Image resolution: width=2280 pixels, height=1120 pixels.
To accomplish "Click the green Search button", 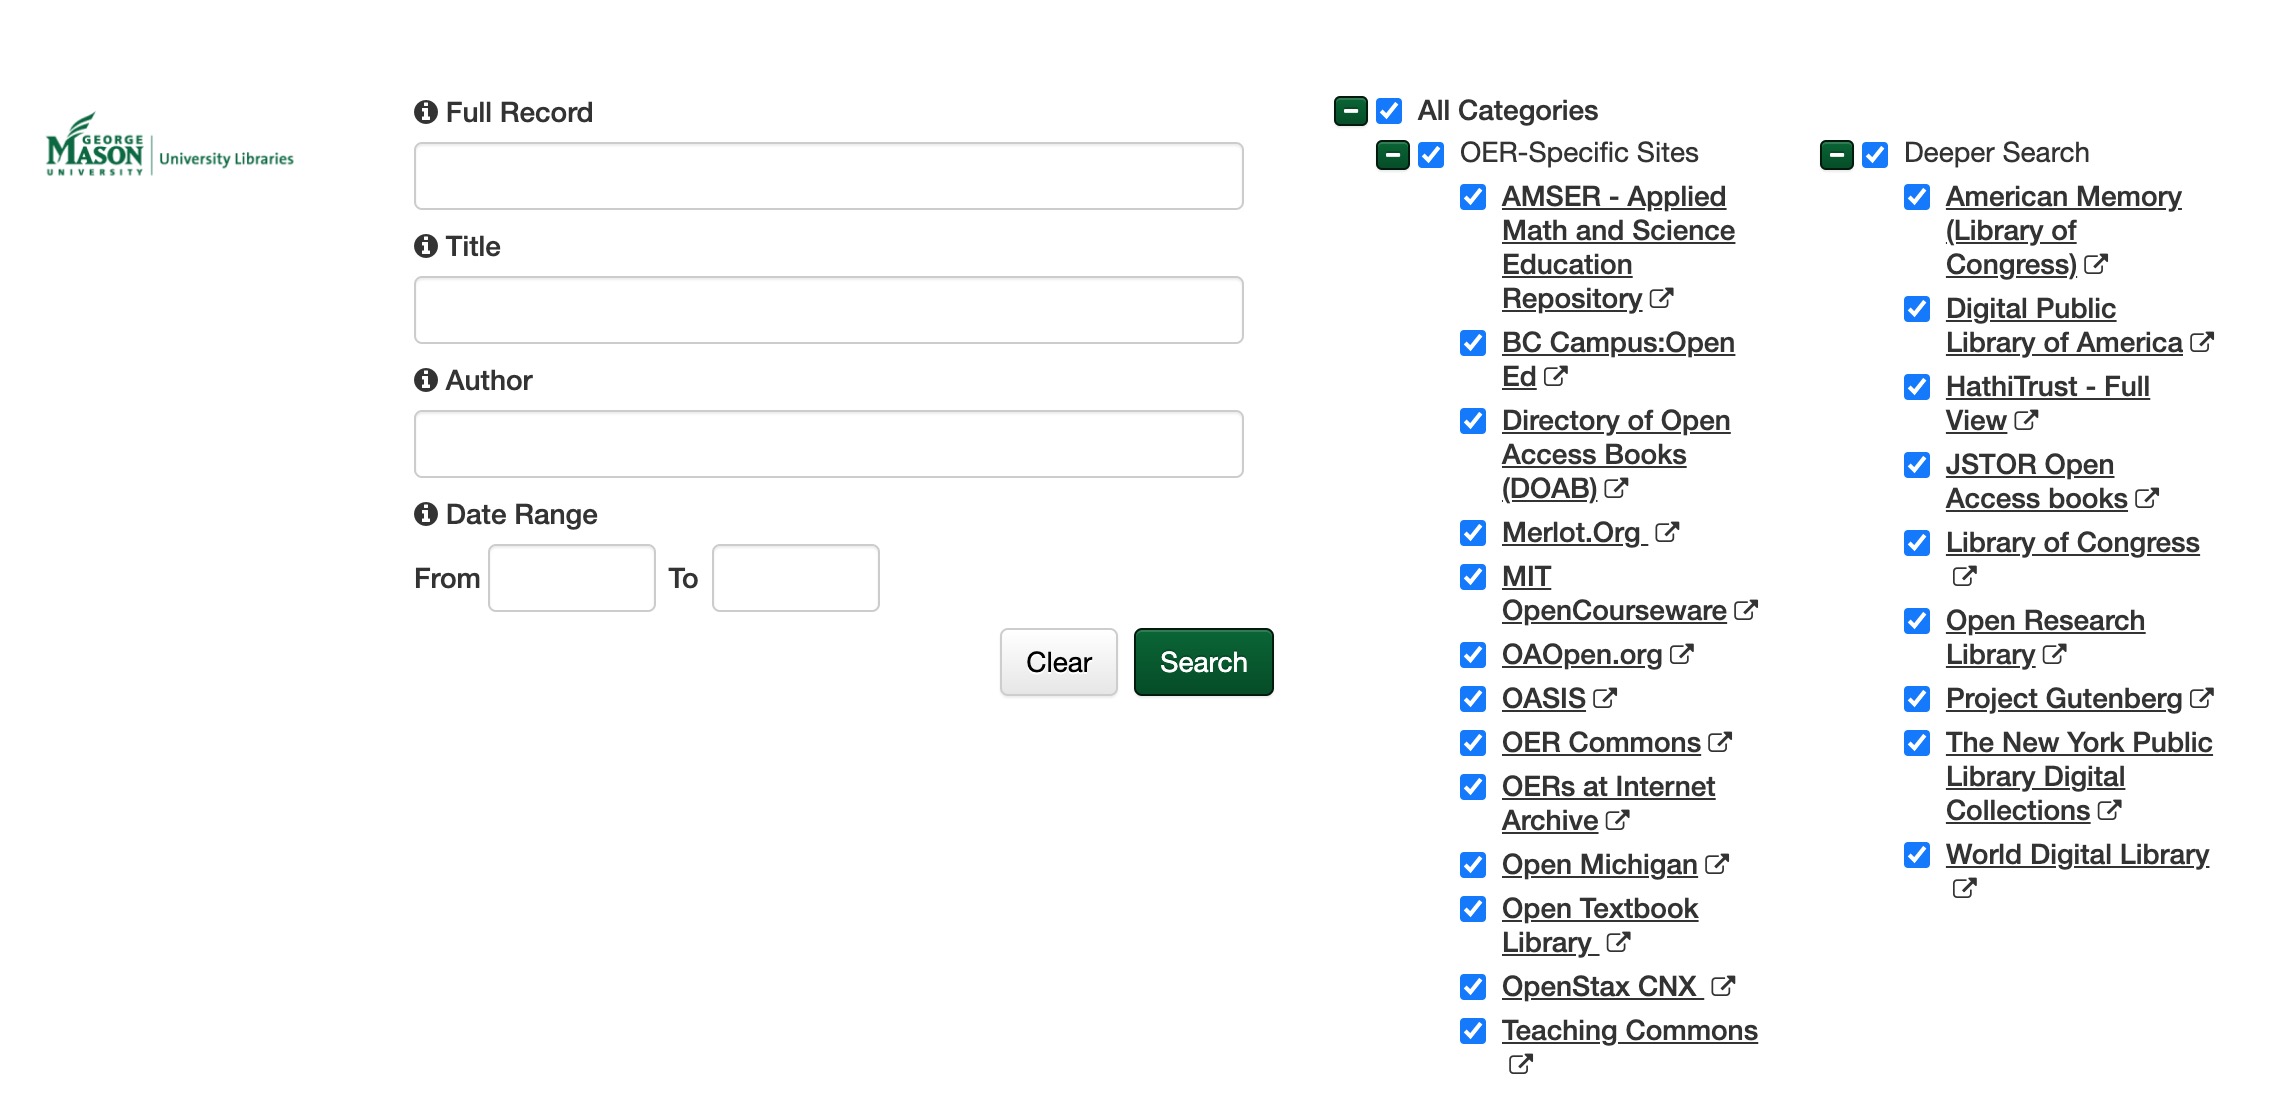I will (x=1203, y=662).
